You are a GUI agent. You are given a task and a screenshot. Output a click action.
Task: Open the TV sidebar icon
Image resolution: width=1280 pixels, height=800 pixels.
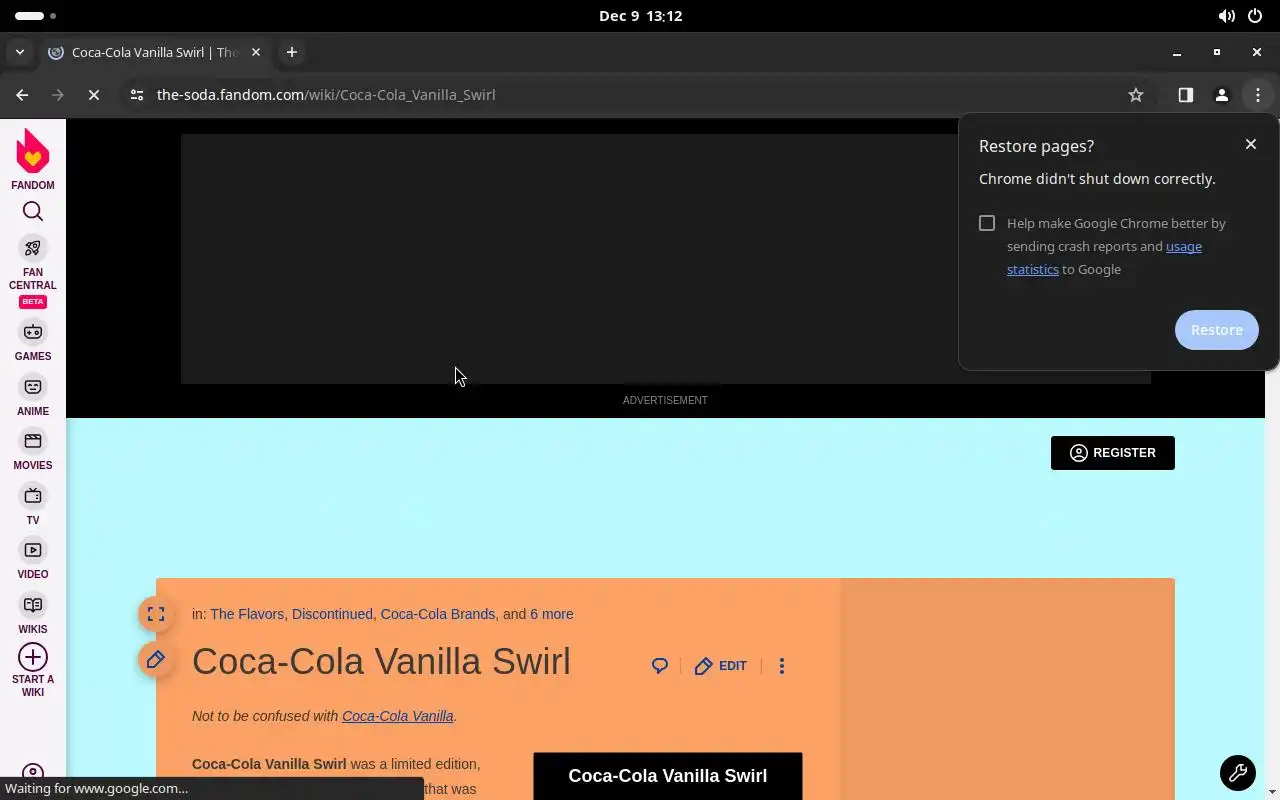(x=33, y=496)
